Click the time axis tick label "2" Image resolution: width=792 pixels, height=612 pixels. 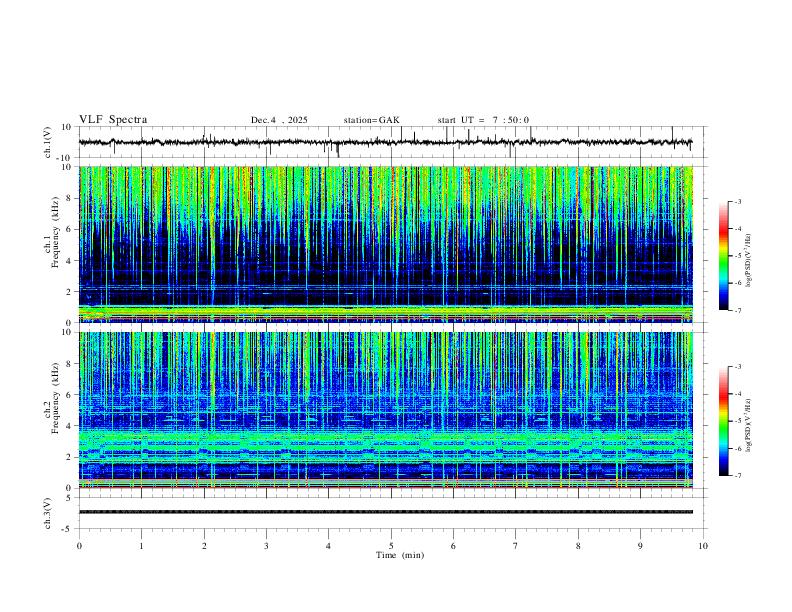(204, 546)
